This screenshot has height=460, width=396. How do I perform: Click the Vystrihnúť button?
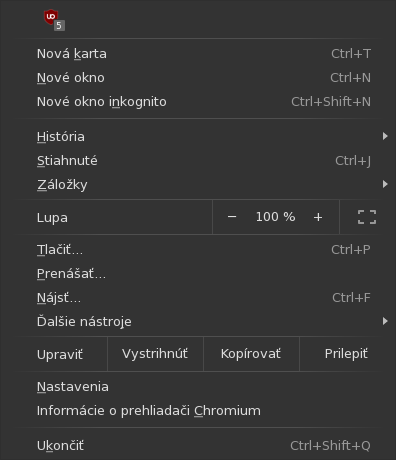[x=155, y=354]
